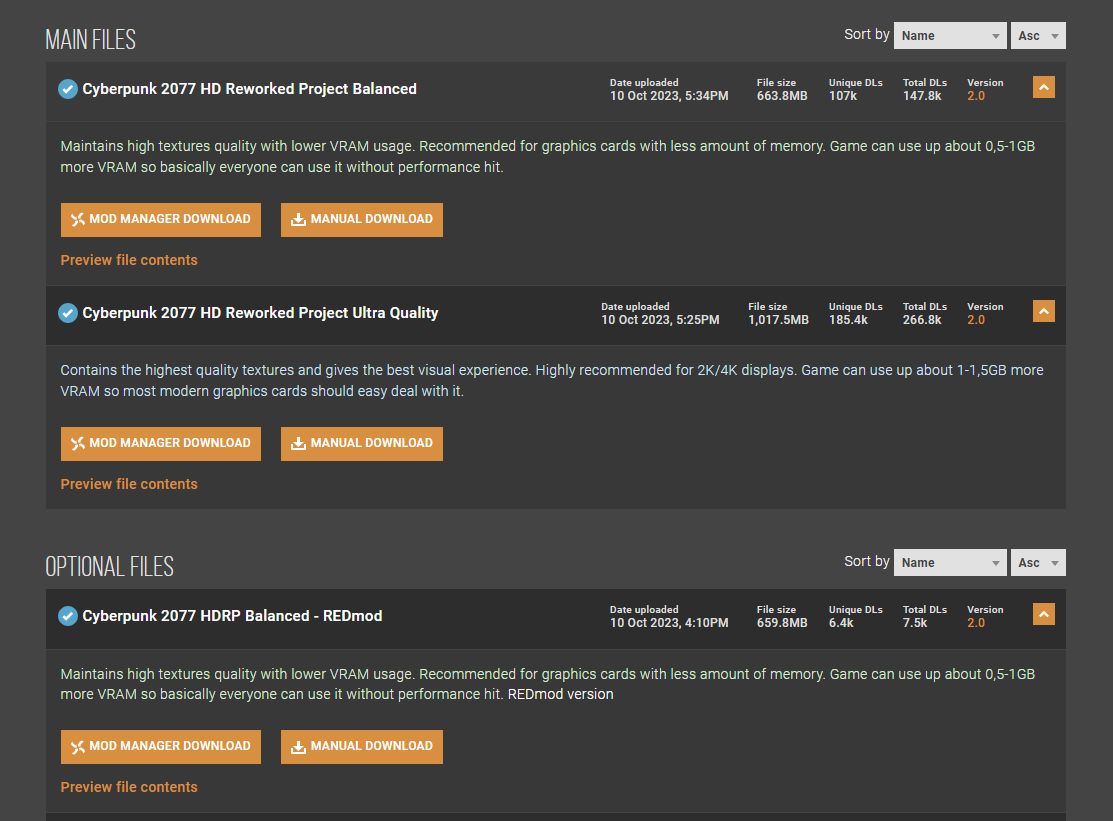1113x821 pixels.
Task: Click version 2.0 of Balanced main file
Action: coord(976,96)
